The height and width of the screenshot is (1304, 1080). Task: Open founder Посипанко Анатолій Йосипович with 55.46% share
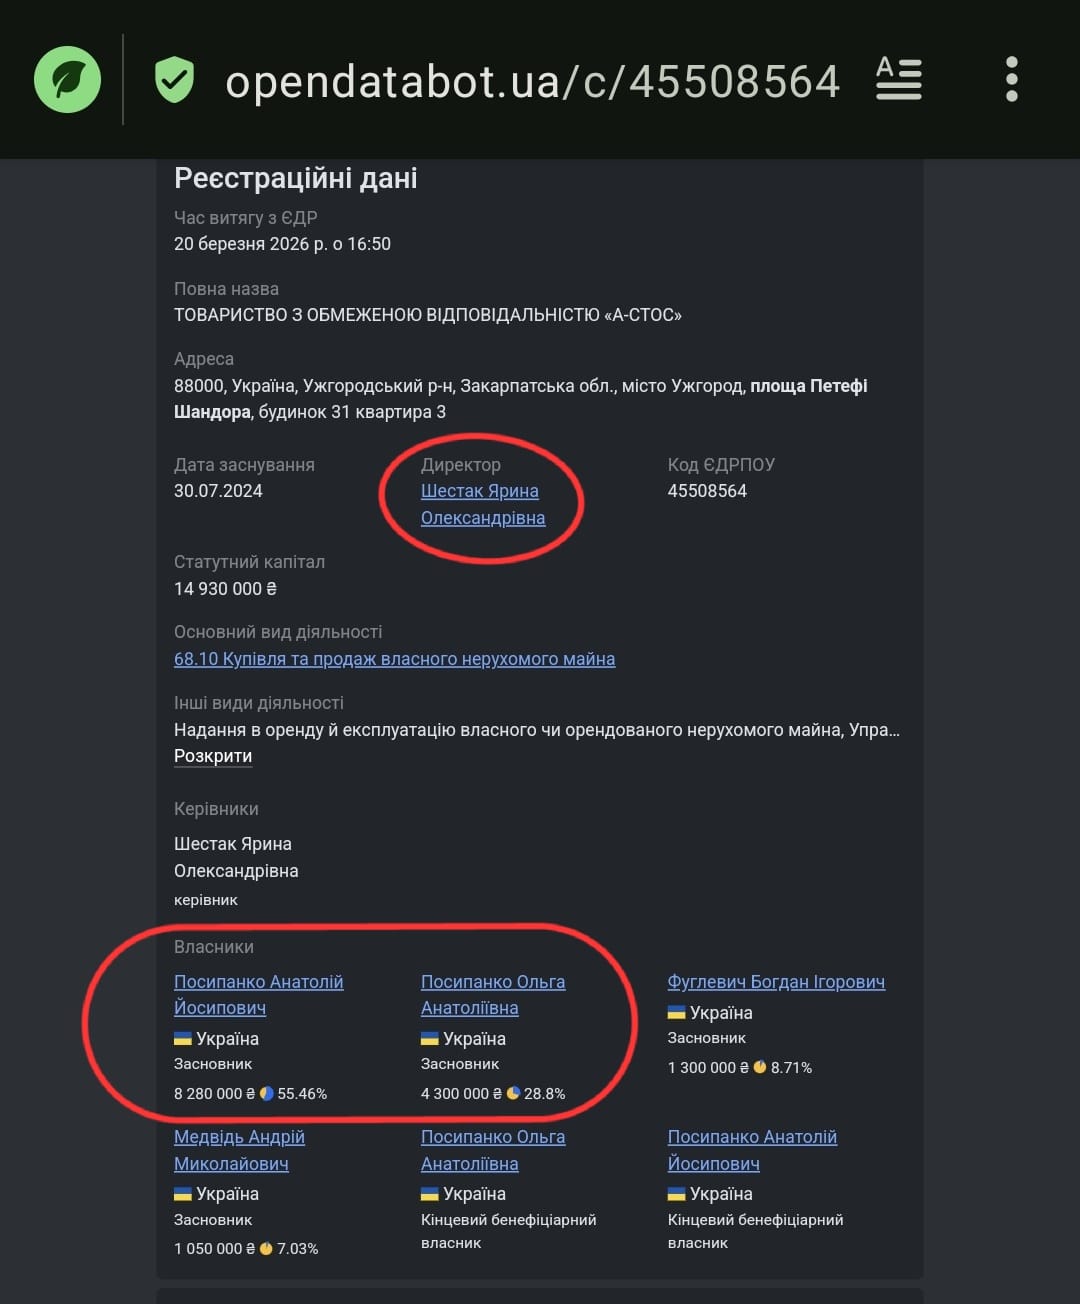(x=258, y=994)
